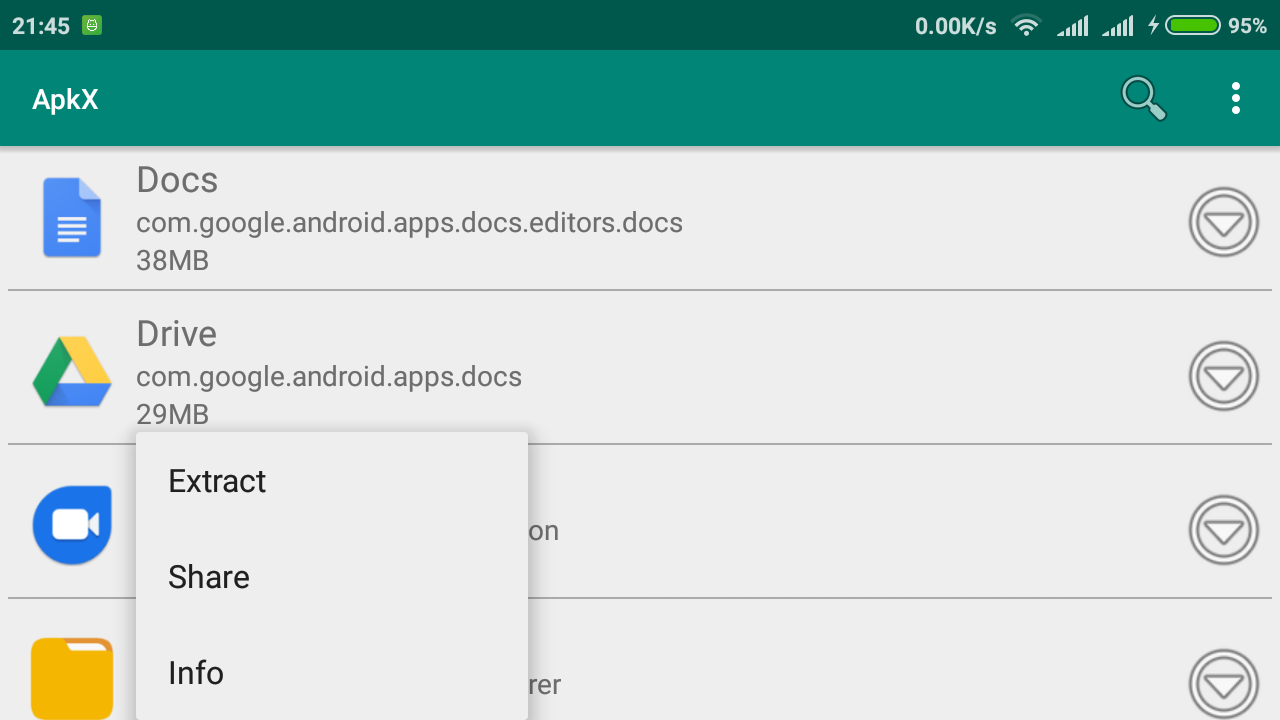Tap the Wi-Fi status icon

click(1026, 26)
